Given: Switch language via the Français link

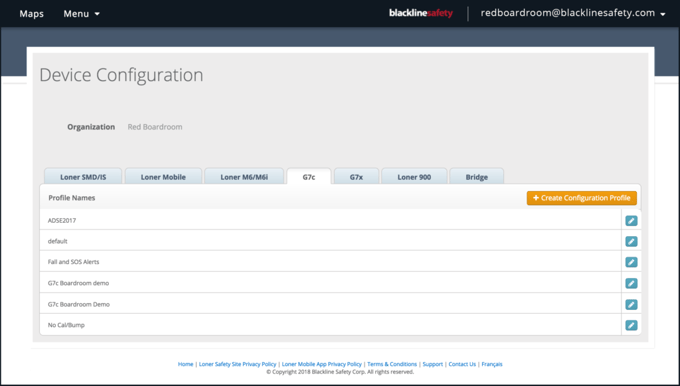Looking at the screenshot, I should 492,364.
